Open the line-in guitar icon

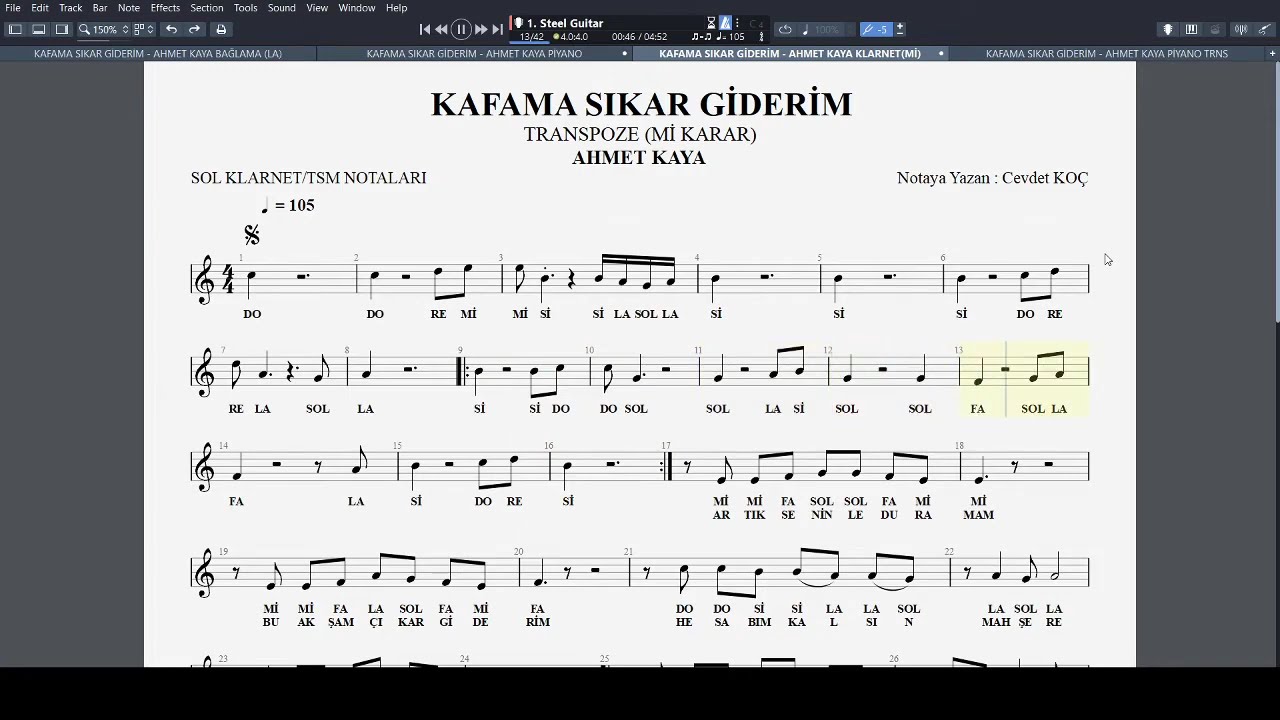1264,30
